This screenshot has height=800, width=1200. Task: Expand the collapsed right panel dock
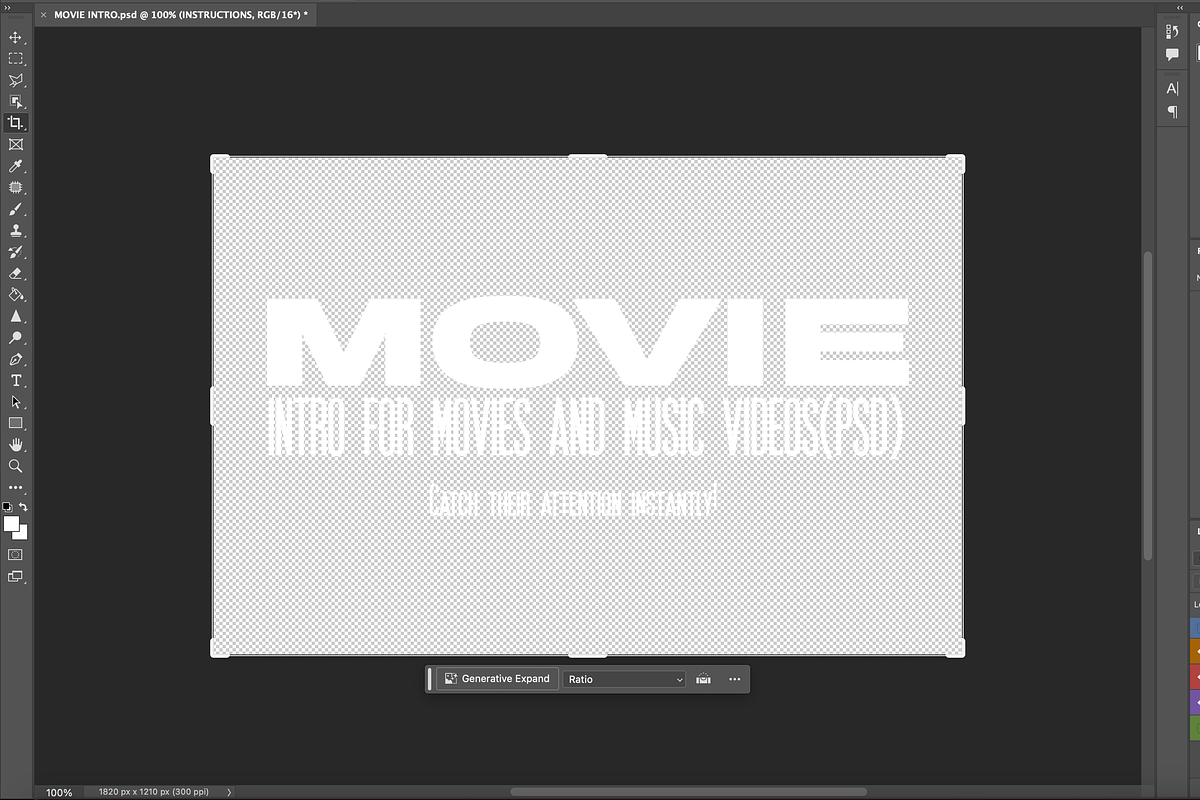[x=1180, y=7]
